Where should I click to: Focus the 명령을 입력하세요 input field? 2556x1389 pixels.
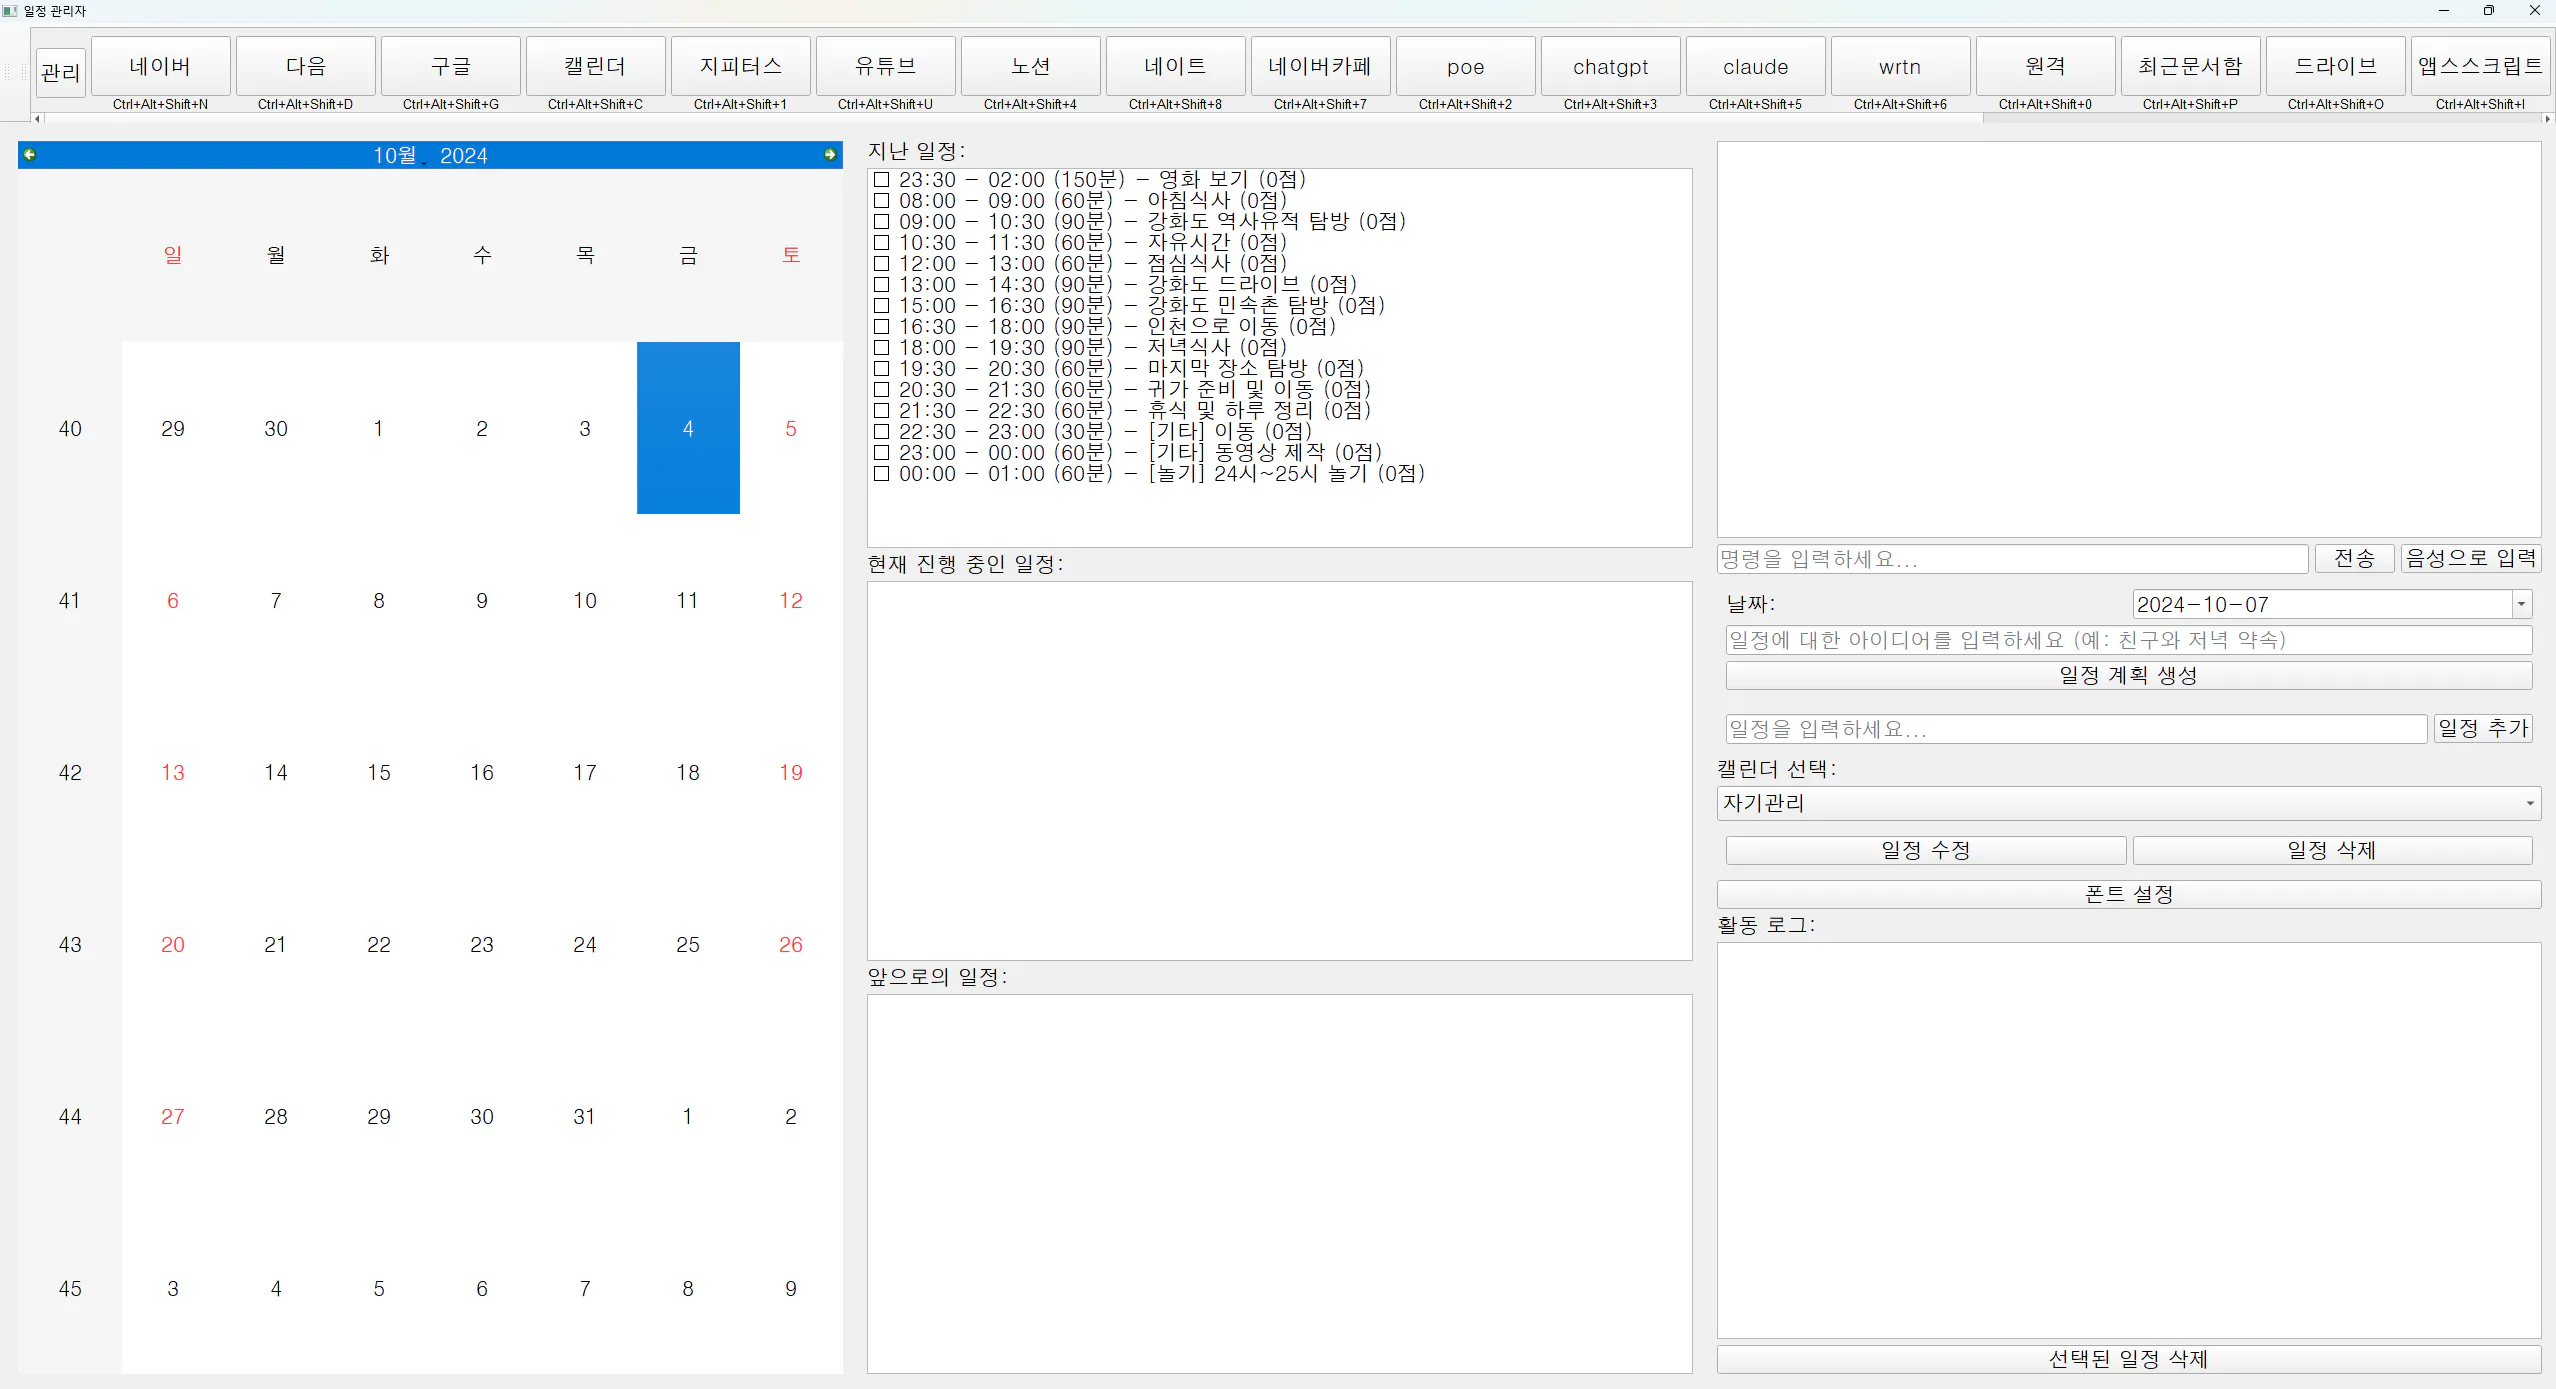pyautogui.click(x=2012, y=559)
